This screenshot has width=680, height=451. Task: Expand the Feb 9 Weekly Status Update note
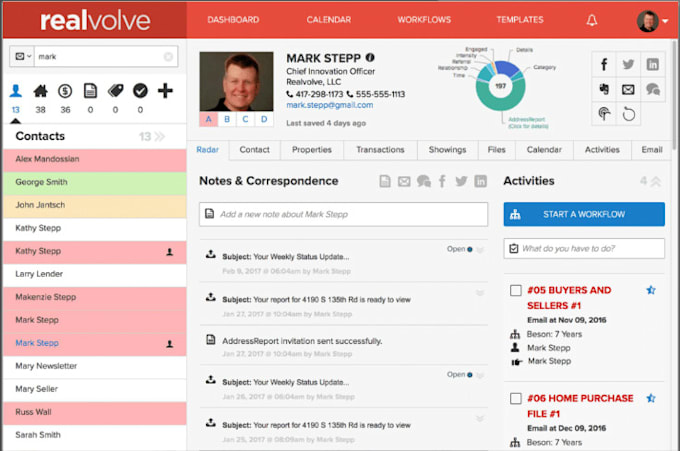click(480, 249)
